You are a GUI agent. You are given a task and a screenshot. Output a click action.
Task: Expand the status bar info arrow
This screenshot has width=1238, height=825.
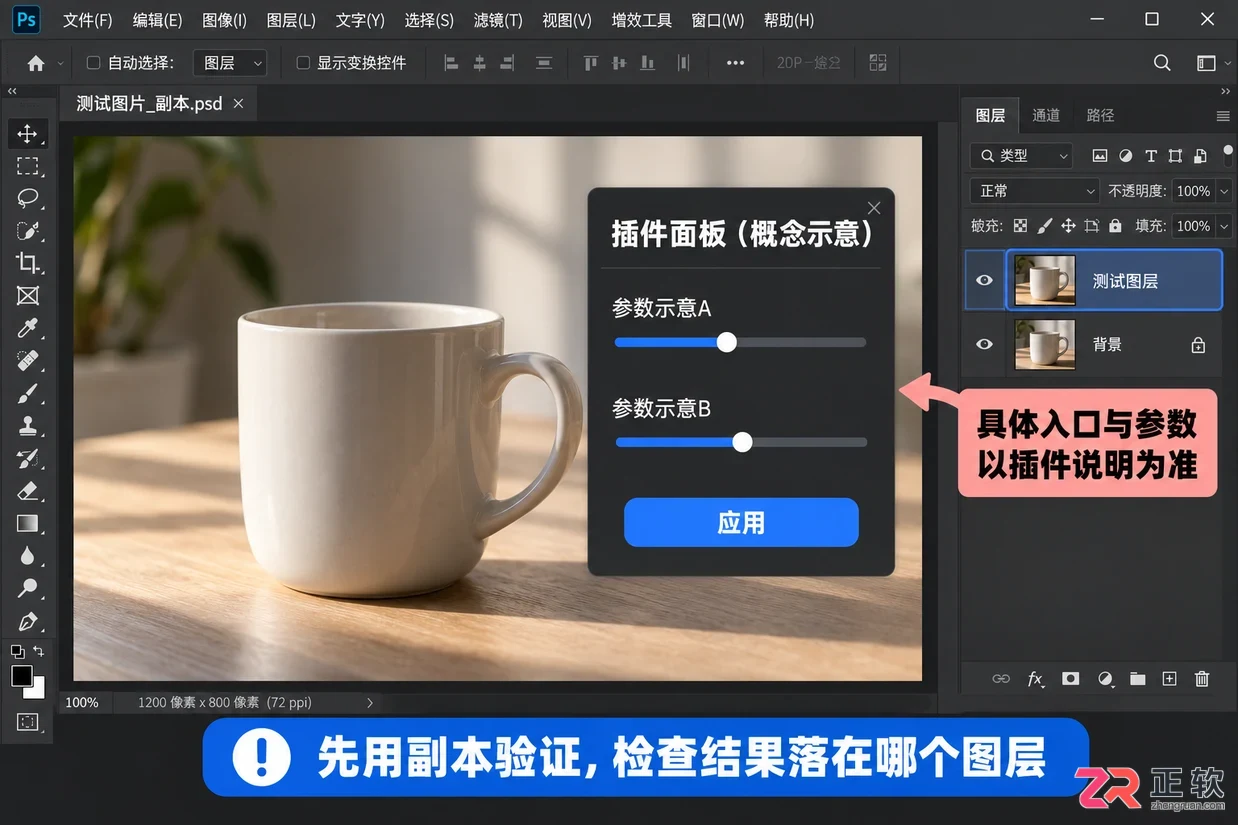point(370,703)
